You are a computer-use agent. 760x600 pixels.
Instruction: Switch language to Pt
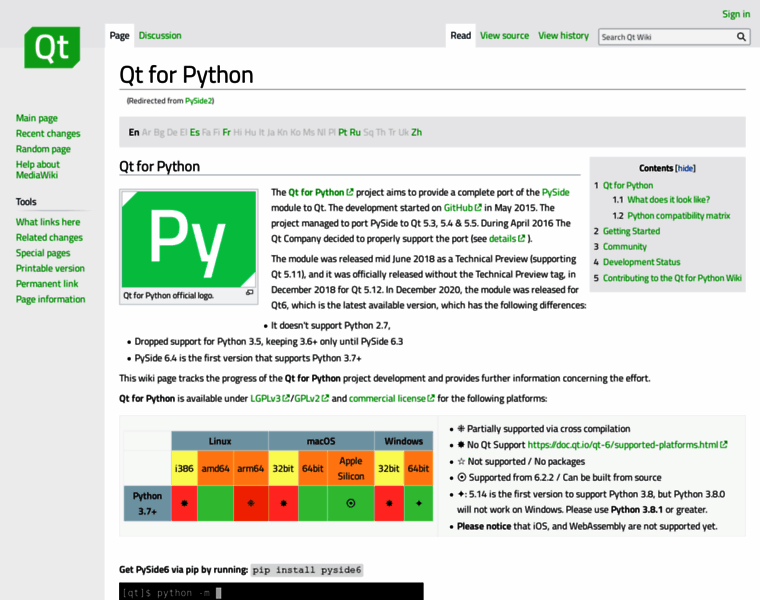pyautogui.click(x=343, y=132)
